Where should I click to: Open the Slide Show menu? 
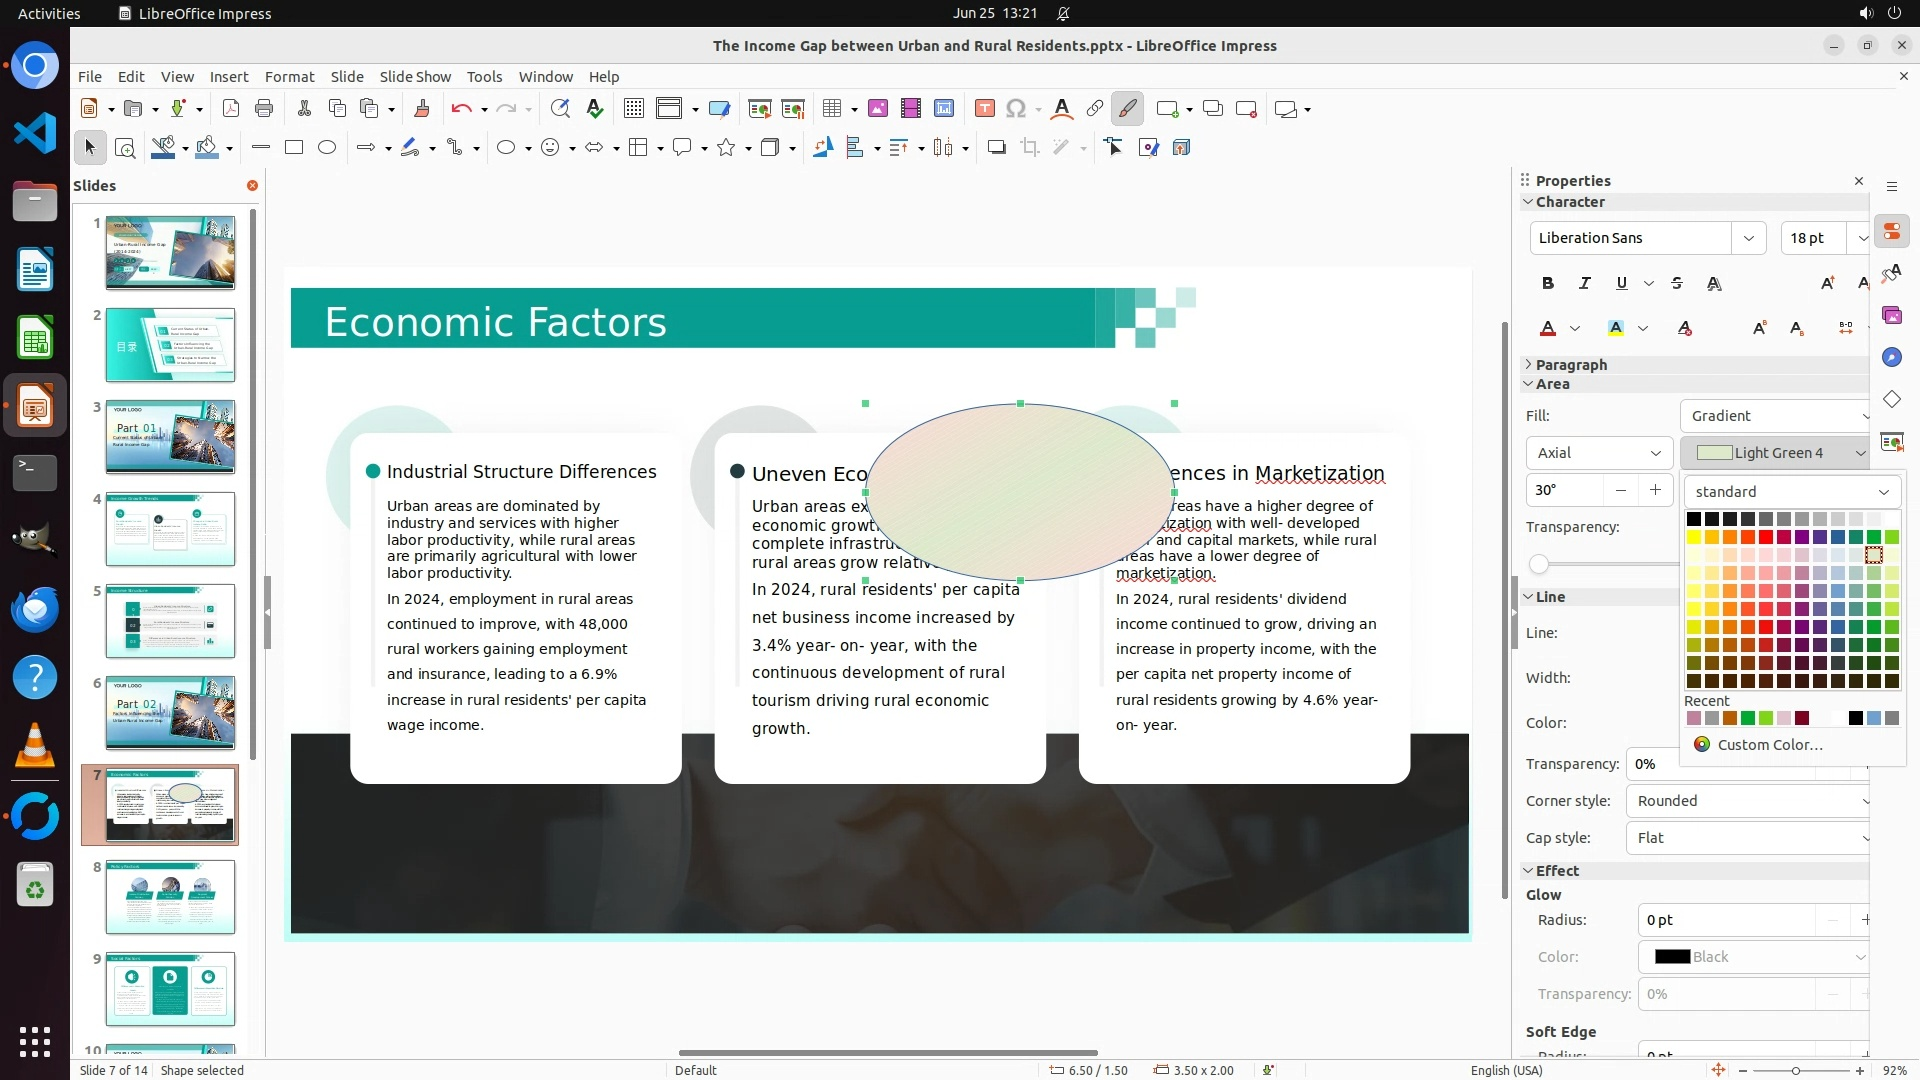[415, 77]
